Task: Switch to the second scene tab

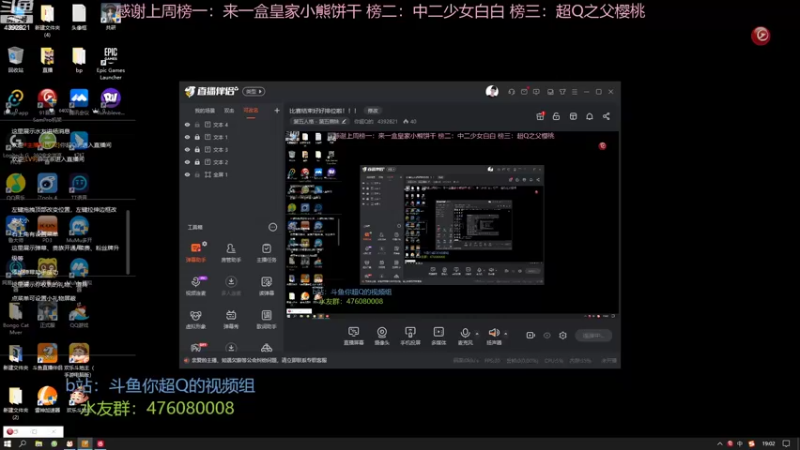Action: point(229,111)
